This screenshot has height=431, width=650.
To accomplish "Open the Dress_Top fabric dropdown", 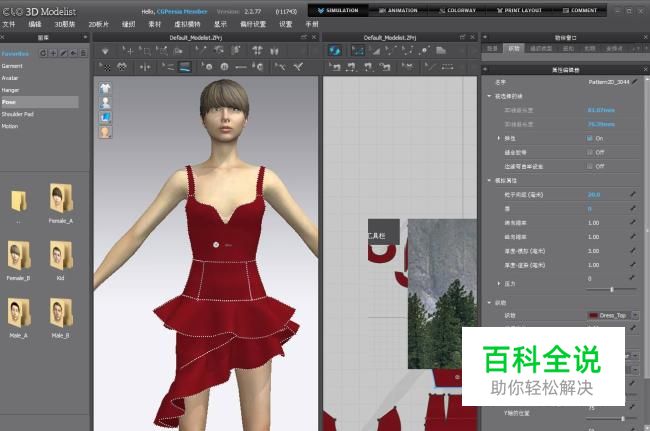I will coord(636,315).
